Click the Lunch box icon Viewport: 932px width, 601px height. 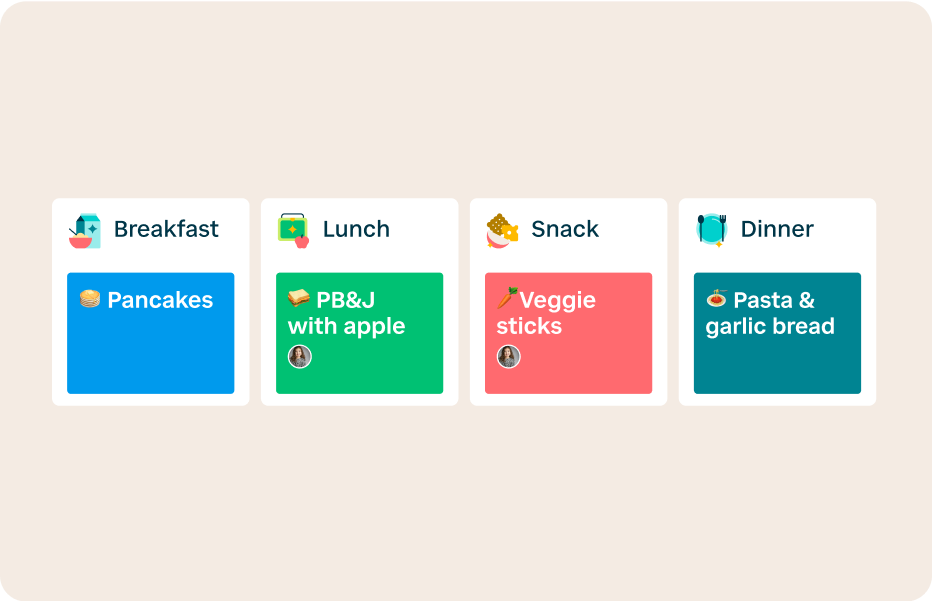pos(293,230)
